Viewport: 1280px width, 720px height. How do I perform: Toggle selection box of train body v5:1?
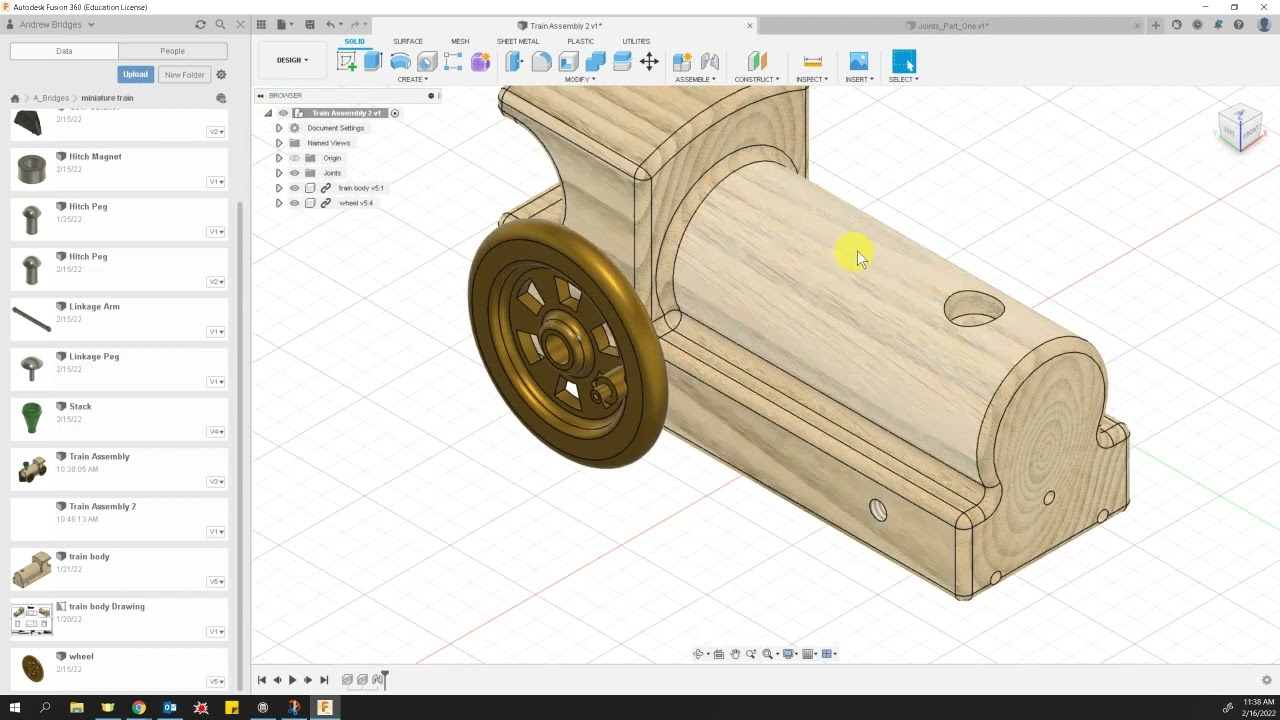coord(310,188)
